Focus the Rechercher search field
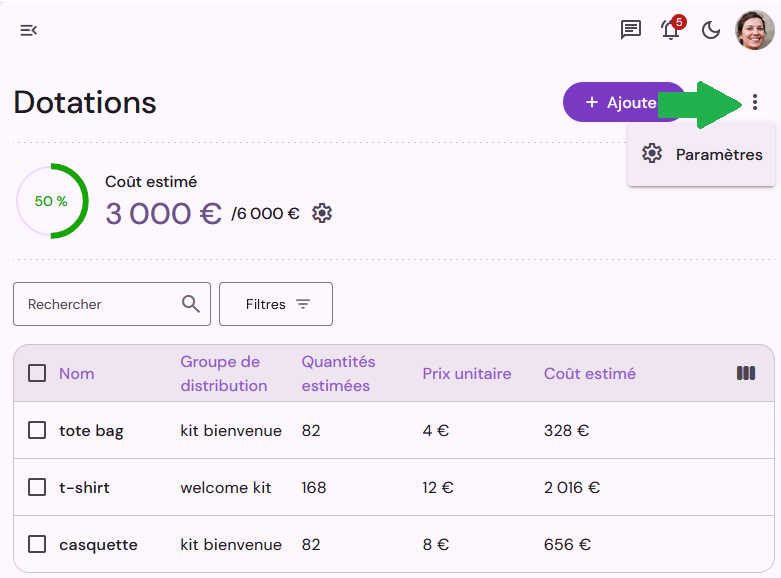The image size is (781, 578). pyautogui.click(x=112, y=304)
